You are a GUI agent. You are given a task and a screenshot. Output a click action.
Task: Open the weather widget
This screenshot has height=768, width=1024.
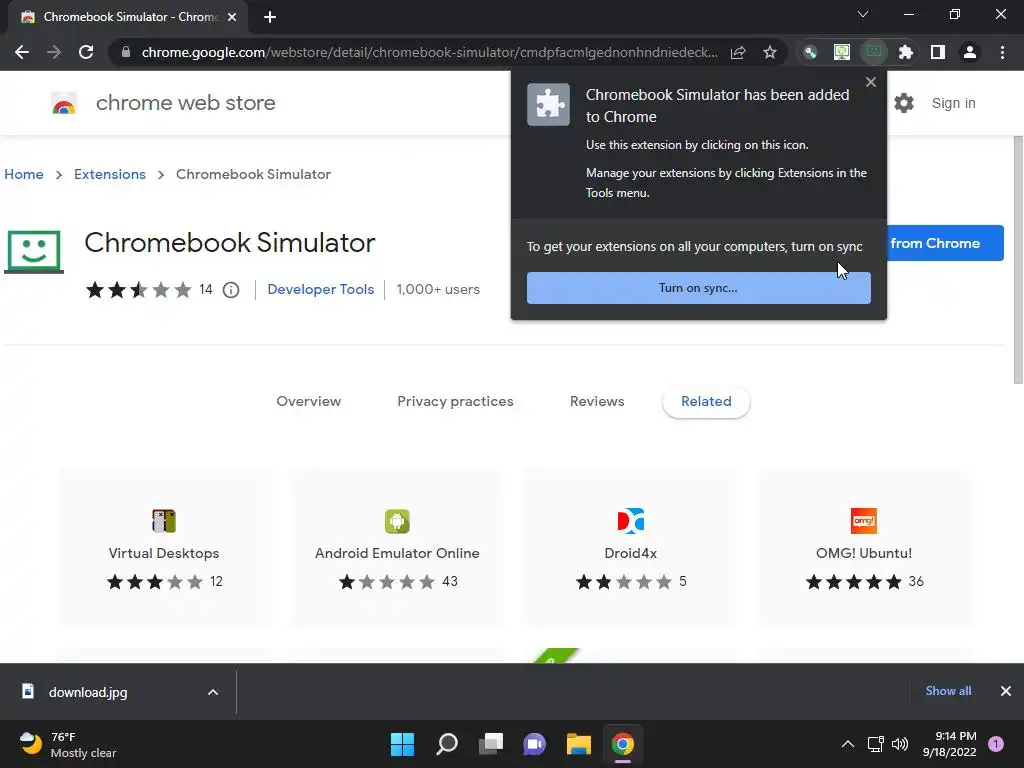pyautogui.click(x=68, y=744)
